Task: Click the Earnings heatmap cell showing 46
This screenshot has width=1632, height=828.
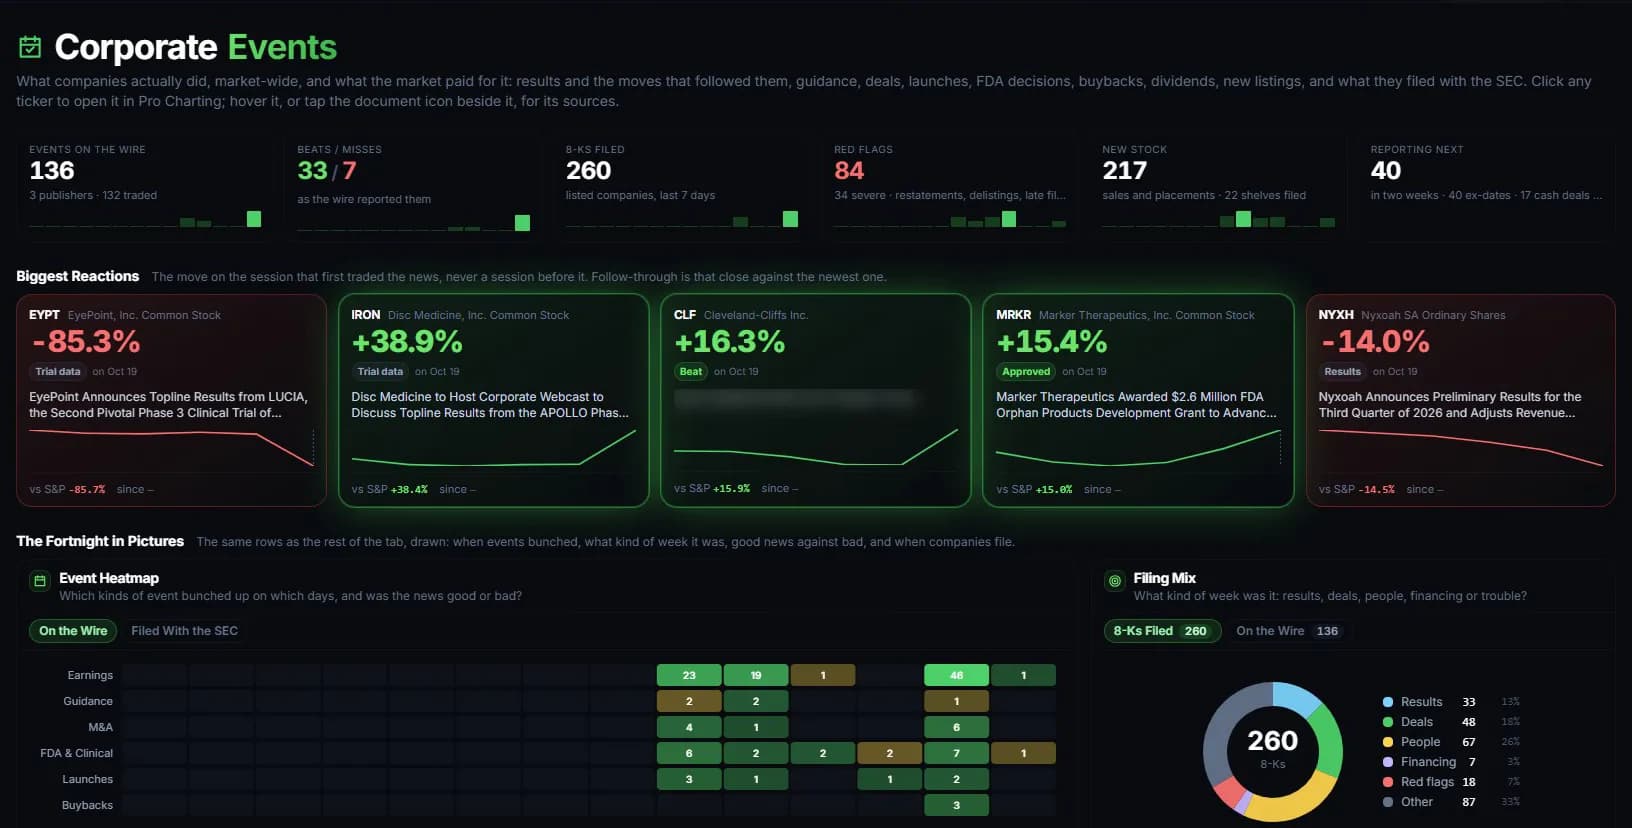Action: tap(956, 675)
